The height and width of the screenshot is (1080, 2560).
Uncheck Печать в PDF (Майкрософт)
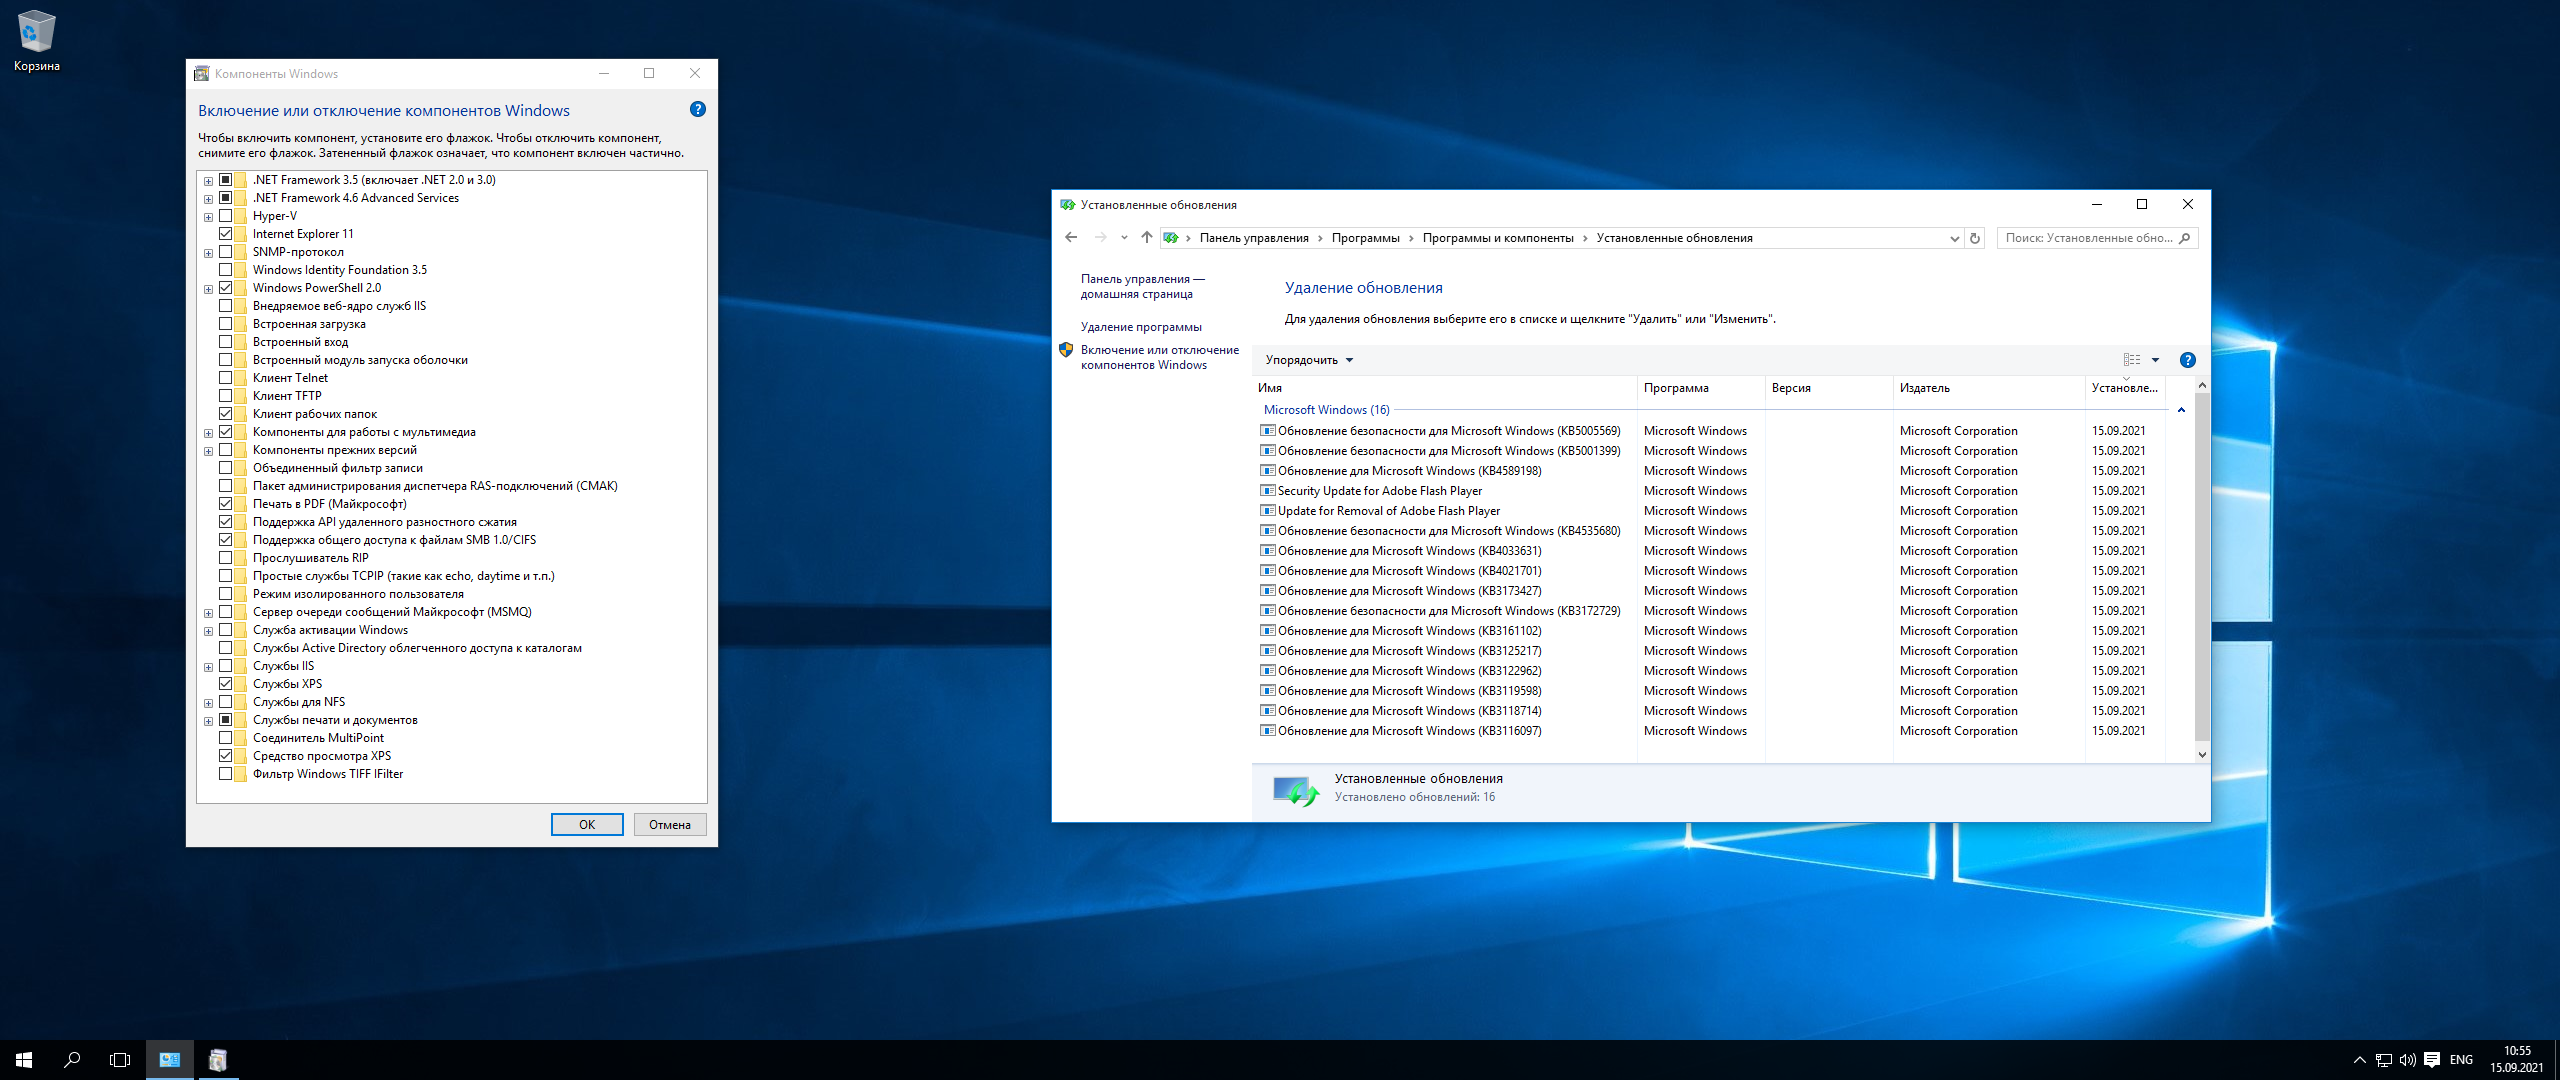pos(226,504)
